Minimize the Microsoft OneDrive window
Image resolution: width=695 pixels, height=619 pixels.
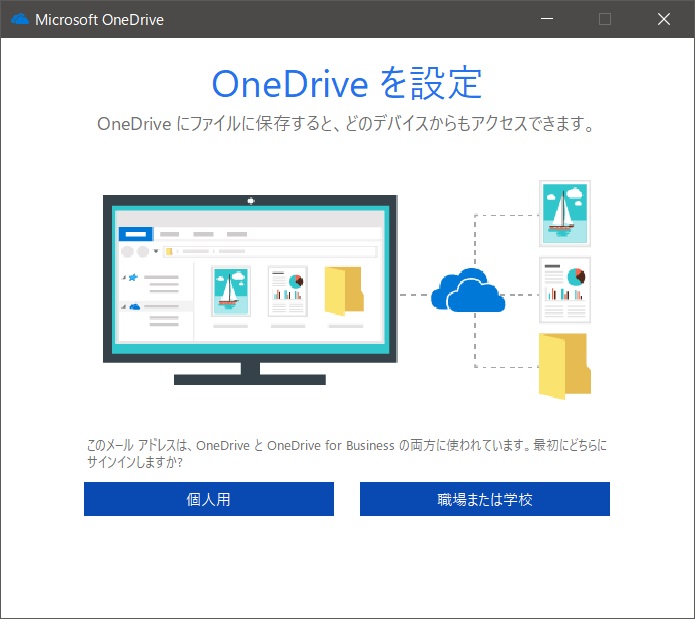tap(547, 19)
